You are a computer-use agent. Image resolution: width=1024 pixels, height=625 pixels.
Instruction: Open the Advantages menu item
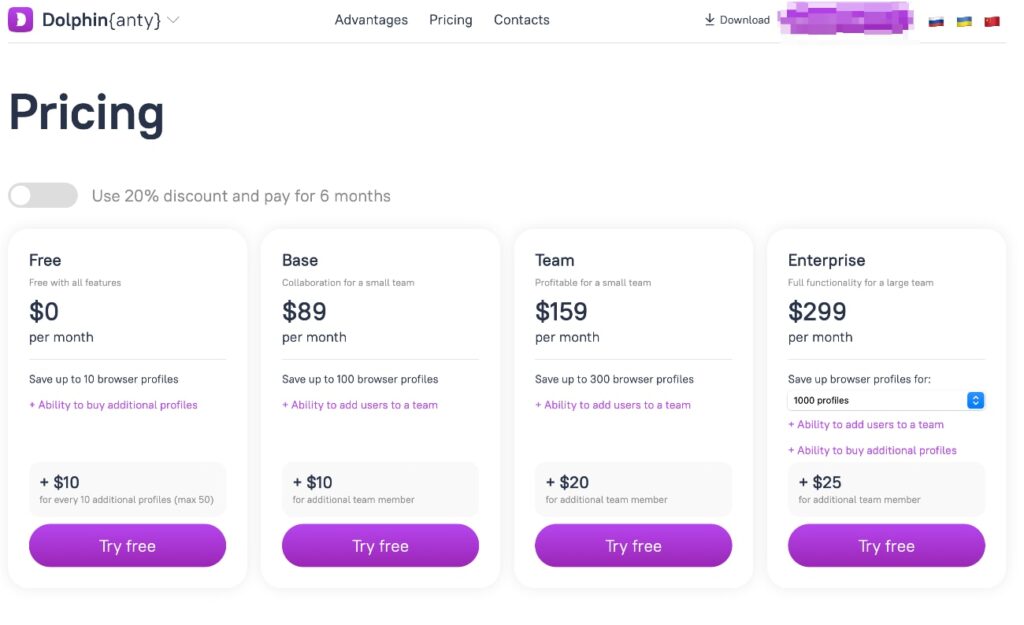coord(371,19)
